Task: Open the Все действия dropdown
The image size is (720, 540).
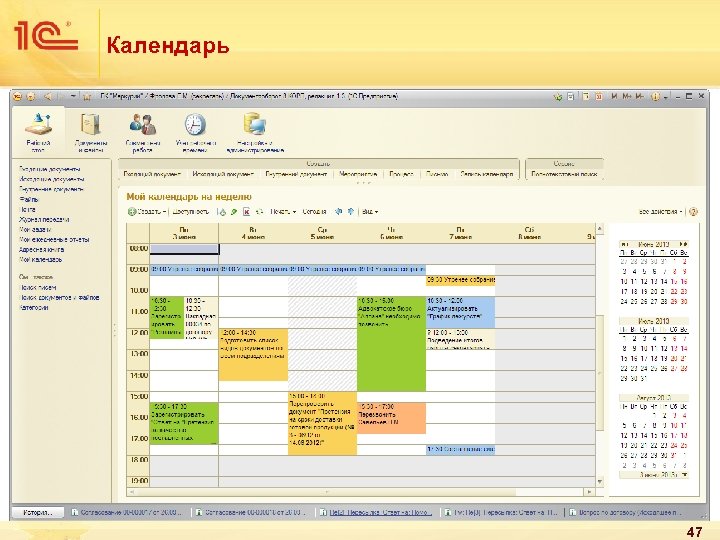Action: click(660, 212)
